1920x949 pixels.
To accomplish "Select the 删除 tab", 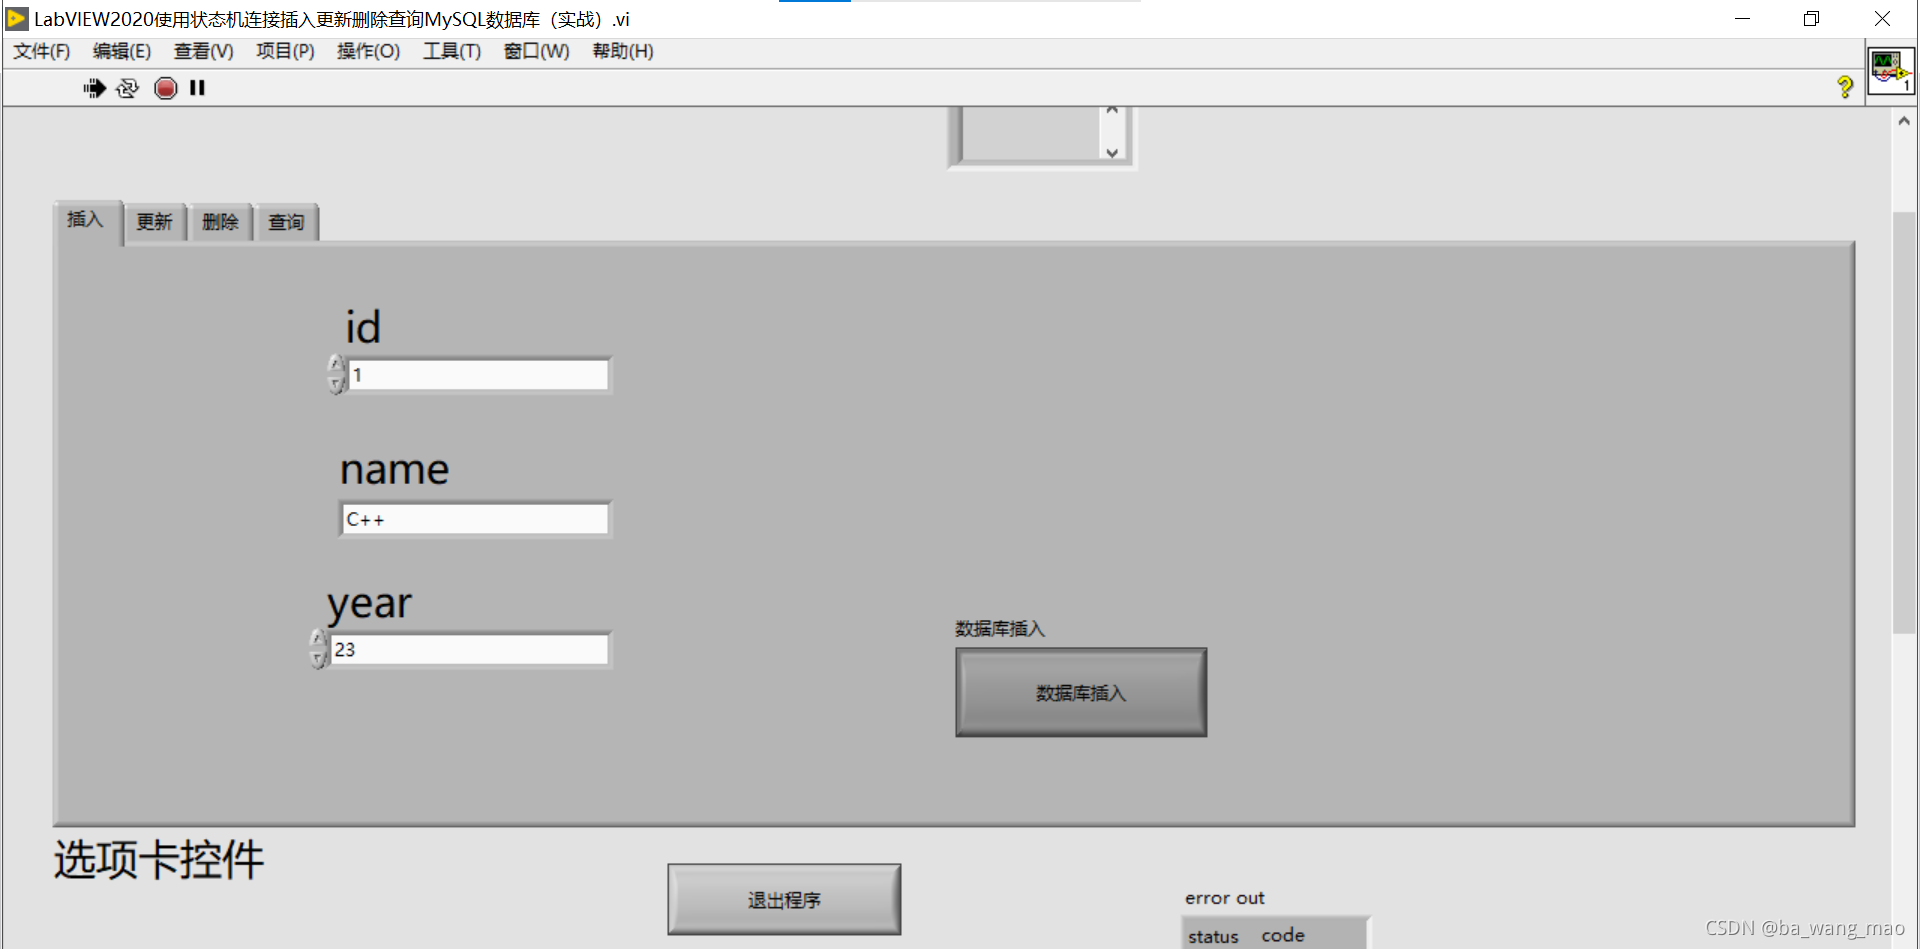I will 220,221.
